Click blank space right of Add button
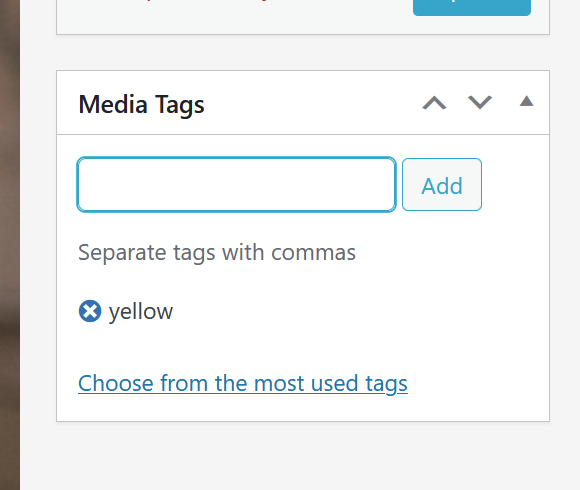The width and height of the screenshot is (580, 490). coord(515,185)
